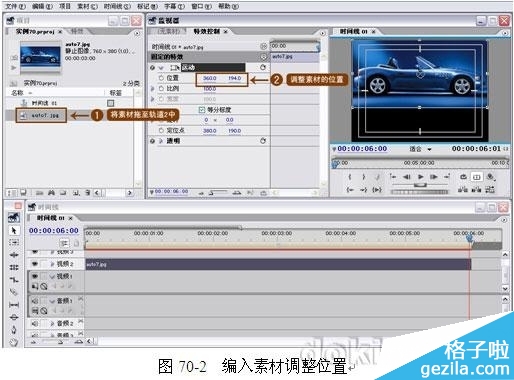Go to Out point button
This screenshot has width=514, height=380.
[363, 190]
